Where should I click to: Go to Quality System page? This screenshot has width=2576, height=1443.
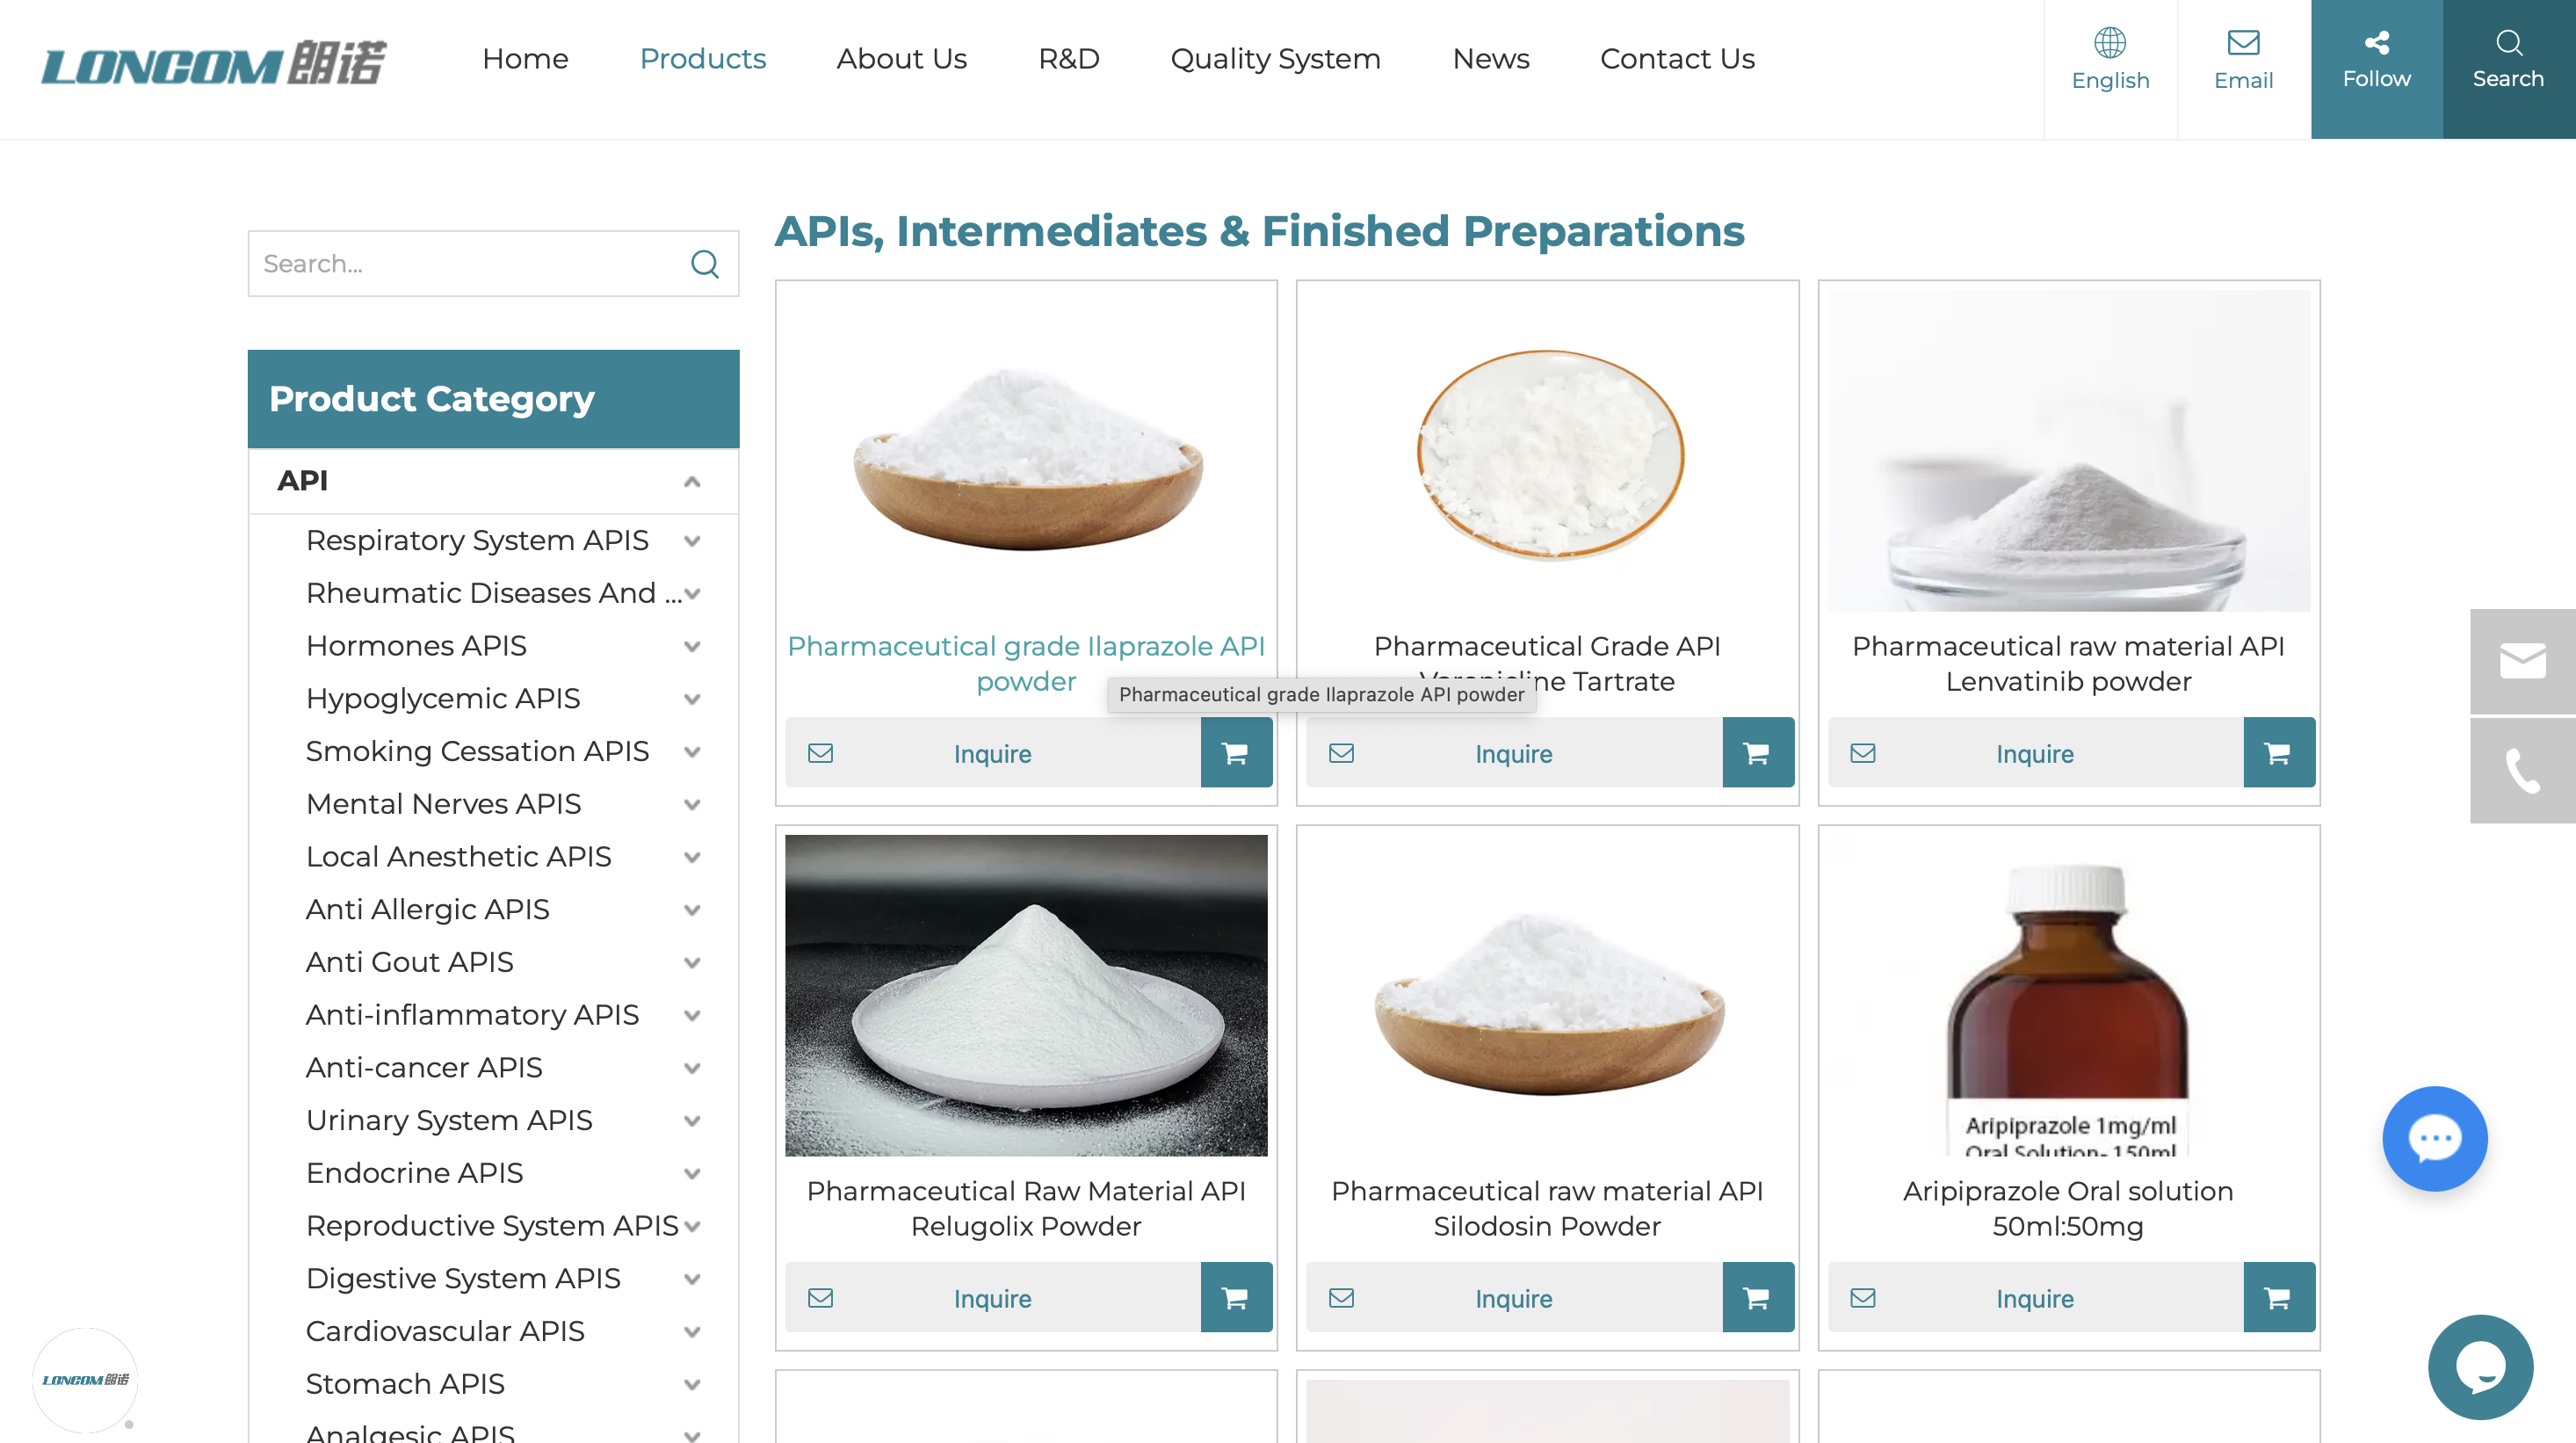[1275, 59]
